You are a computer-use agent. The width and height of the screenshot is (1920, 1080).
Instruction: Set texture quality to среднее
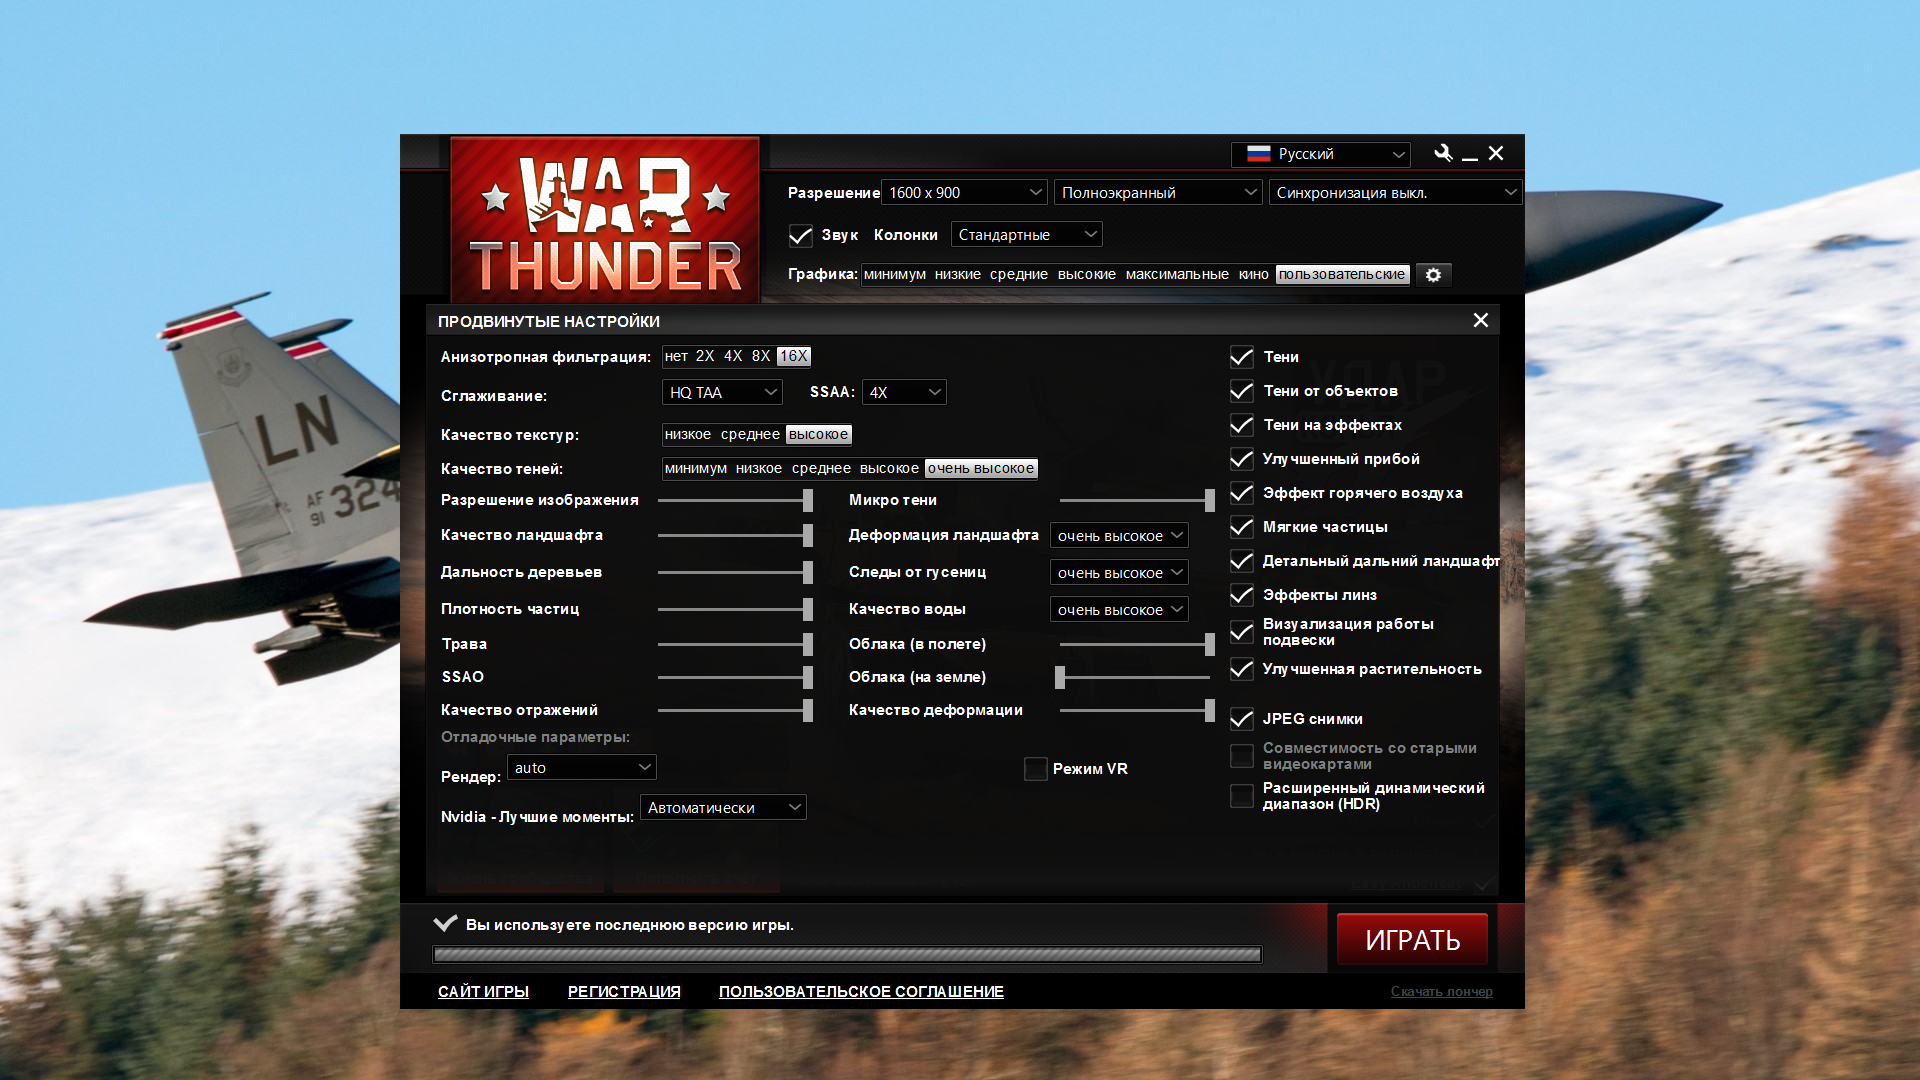[749, 434]
